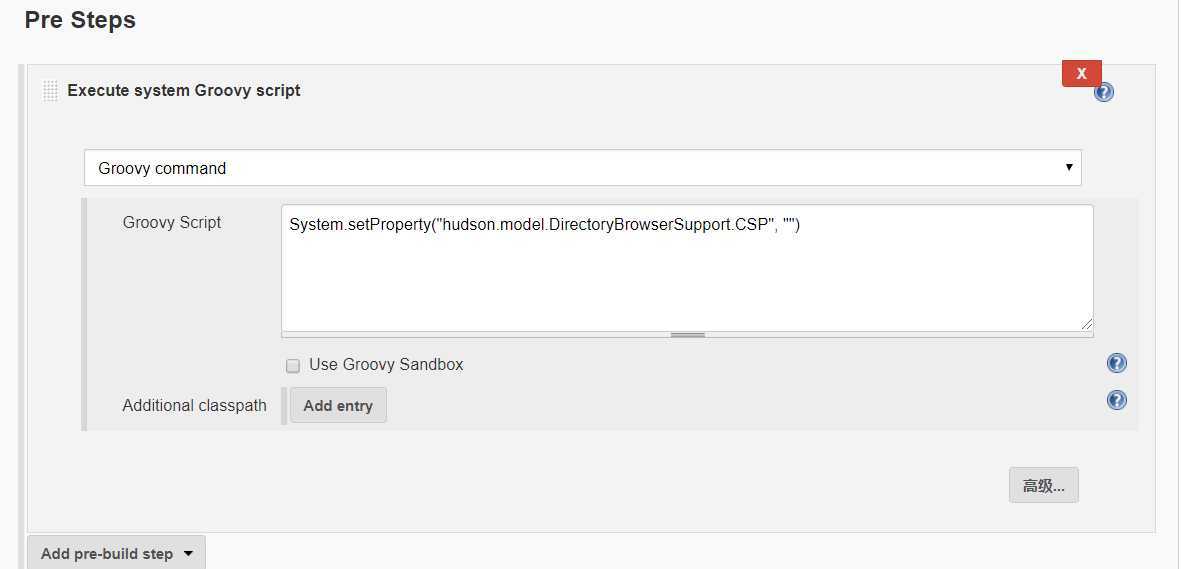The width and height of the screenshot is (1185, 569).
Task: Click the arrow of Groovy command select
Action: (x=1069, y=167)
